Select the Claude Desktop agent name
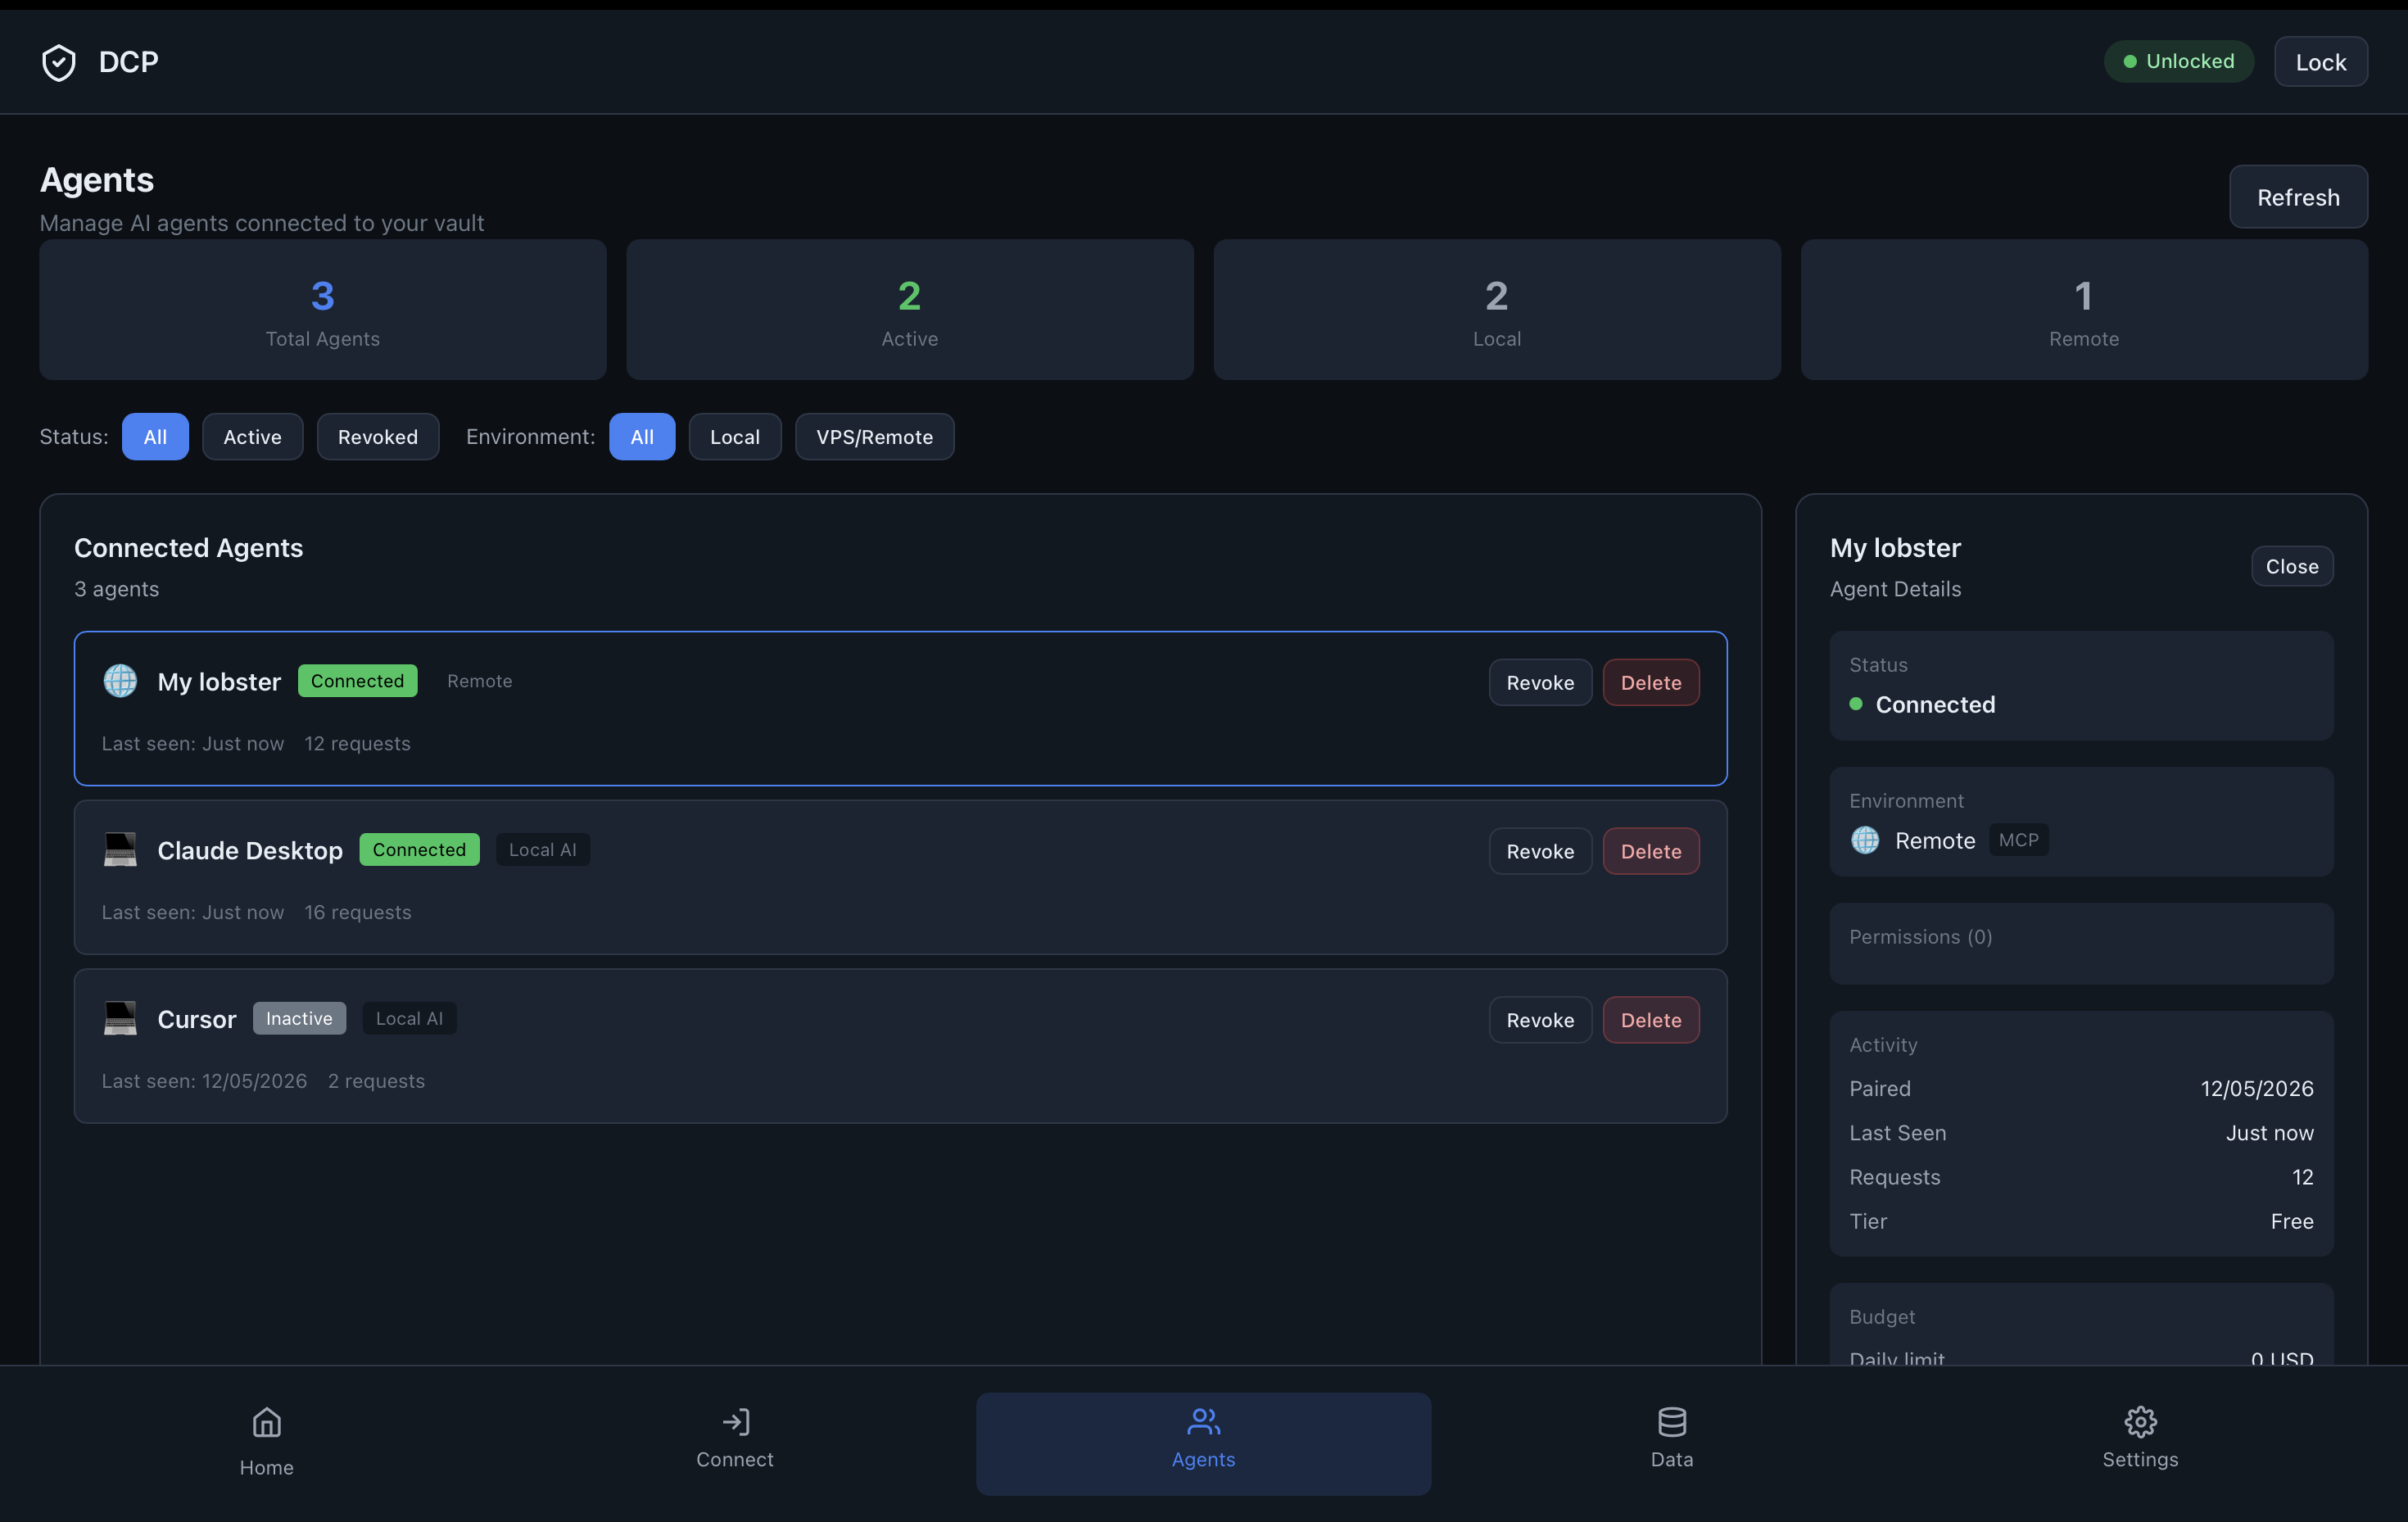 [250, 850]
